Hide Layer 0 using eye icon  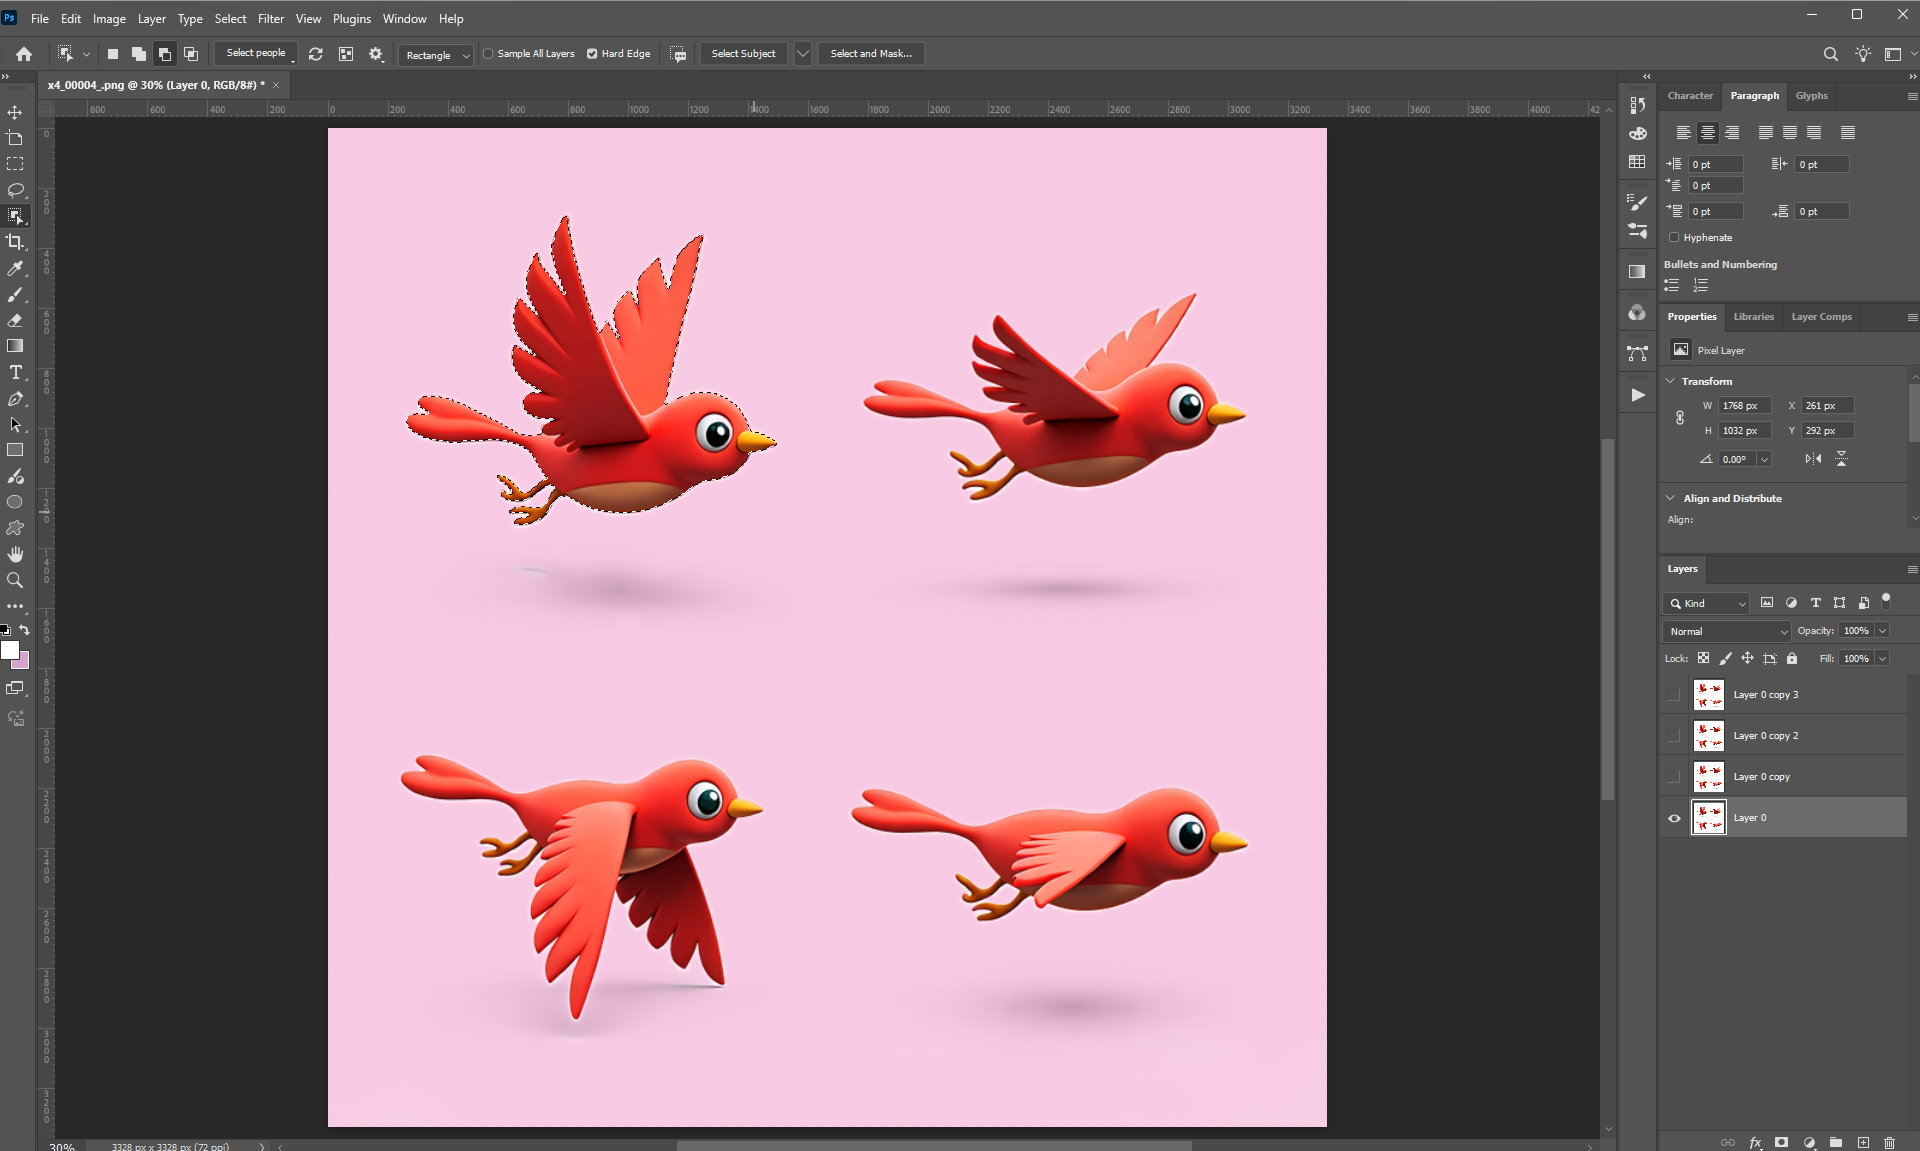1674,818
